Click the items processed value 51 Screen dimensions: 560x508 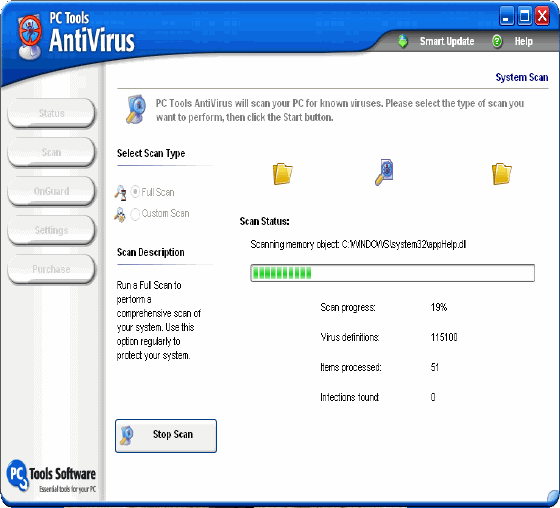coord(435,367)
